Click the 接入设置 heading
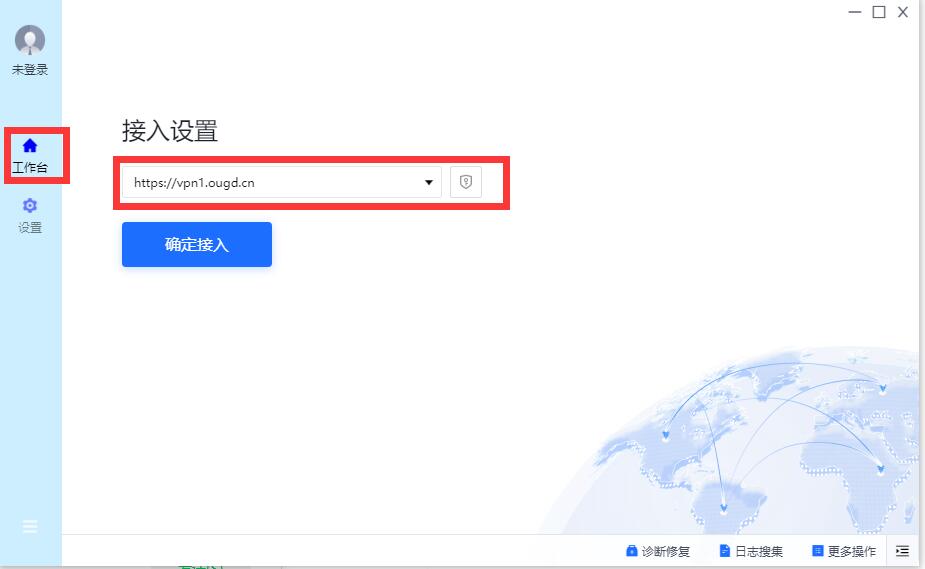The height and width of the screenshot is (569, 925). pyautogui.click(x=170, y=131)
